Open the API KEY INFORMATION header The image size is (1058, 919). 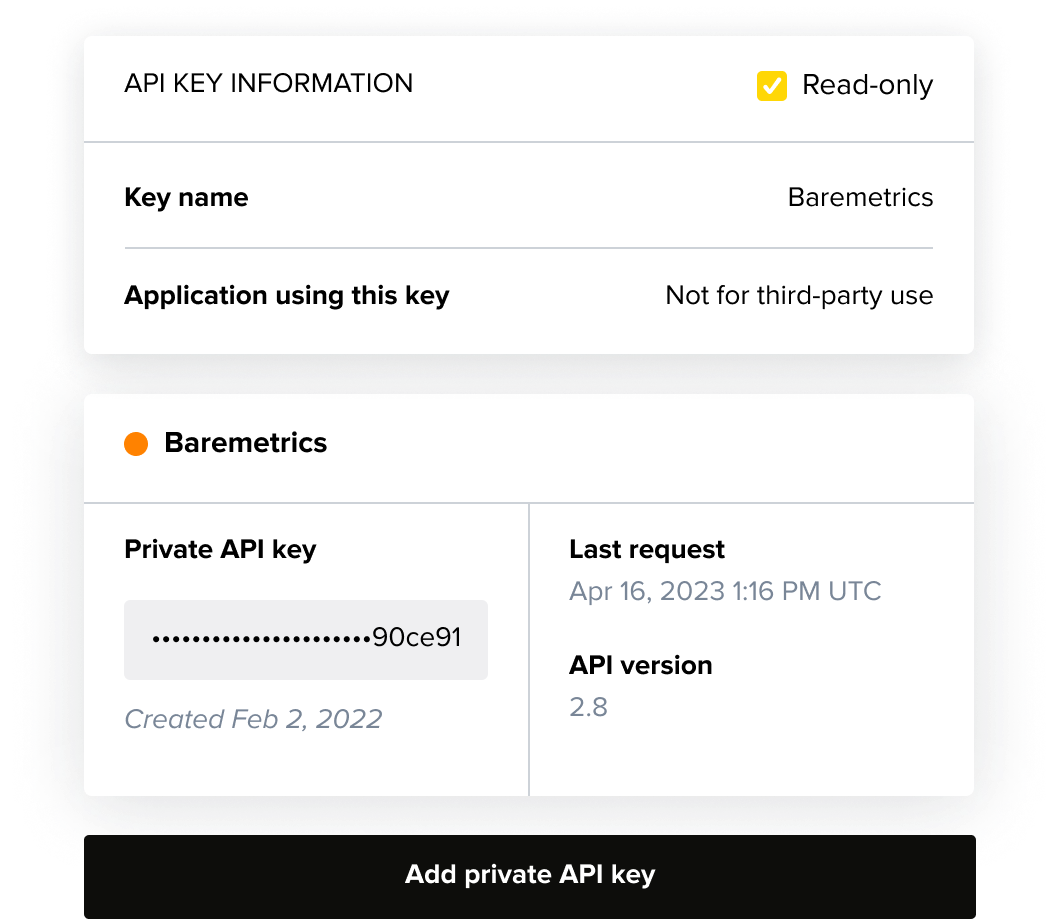[x=268, y=84]
